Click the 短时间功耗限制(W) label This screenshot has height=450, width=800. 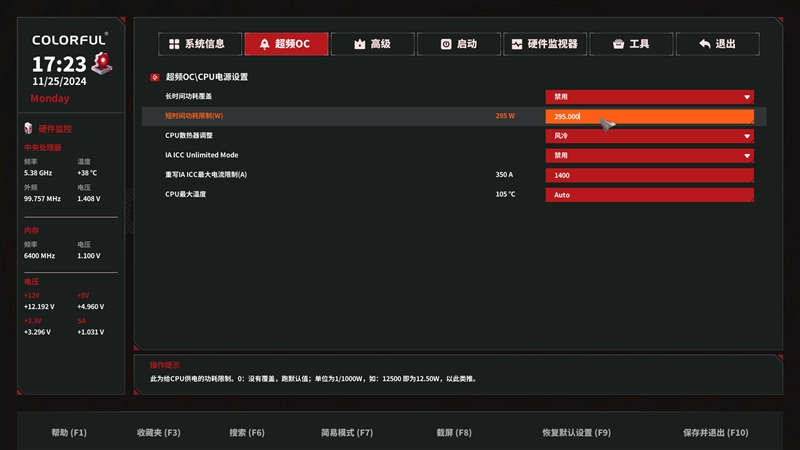point(194,116)
